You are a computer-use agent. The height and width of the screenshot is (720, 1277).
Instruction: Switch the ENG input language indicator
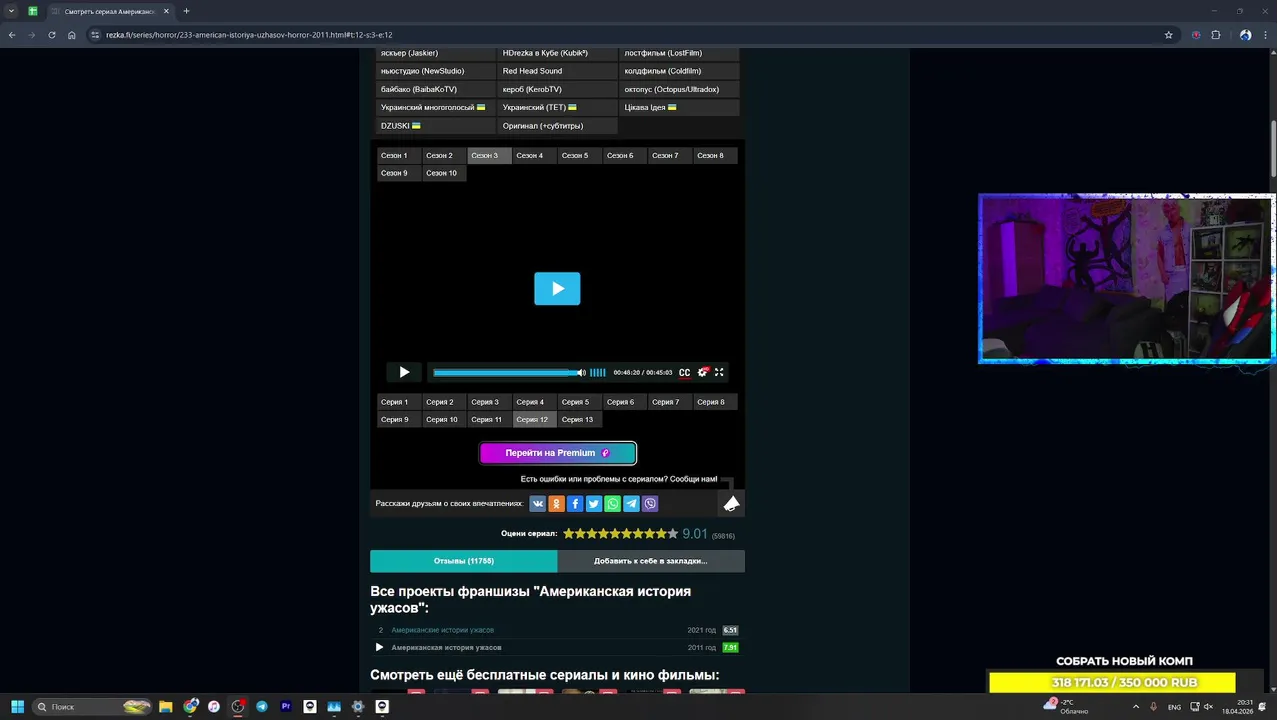coord(1174,707)
